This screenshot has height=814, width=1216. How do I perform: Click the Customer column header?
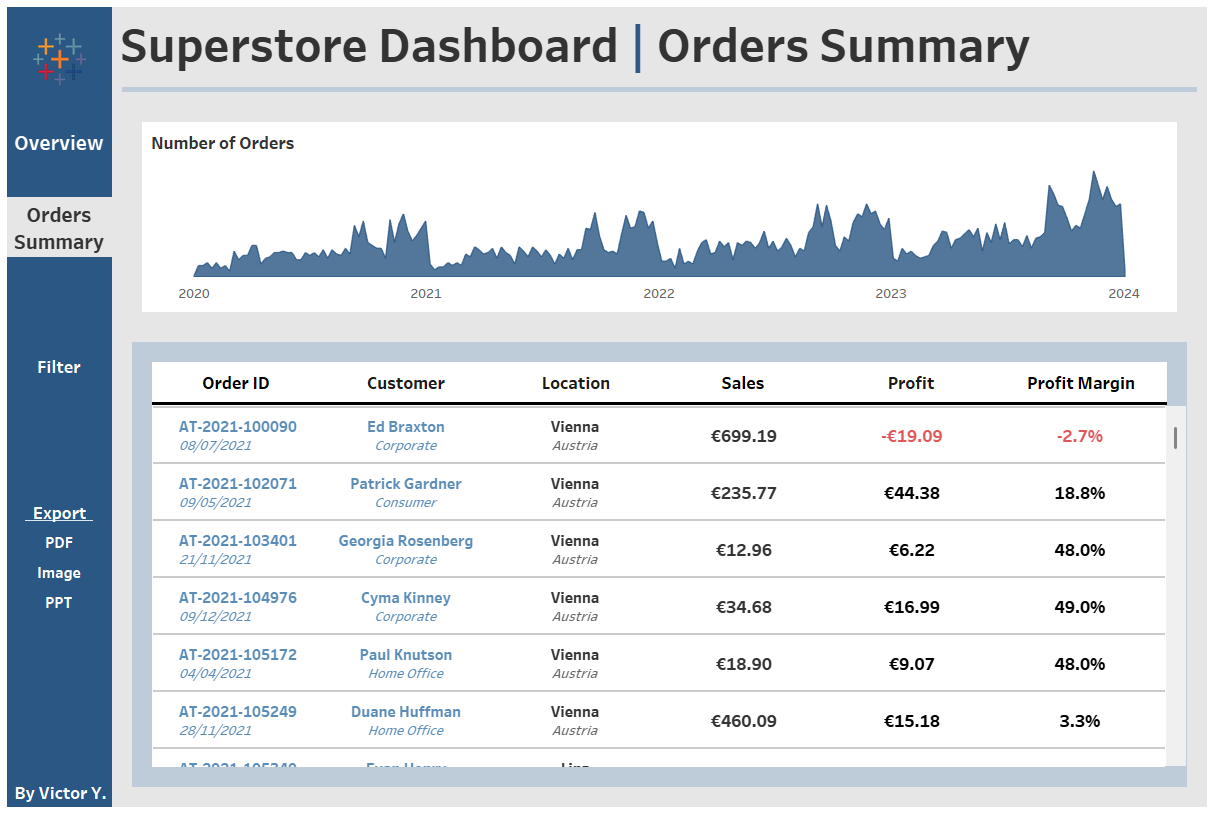[405, 383]
